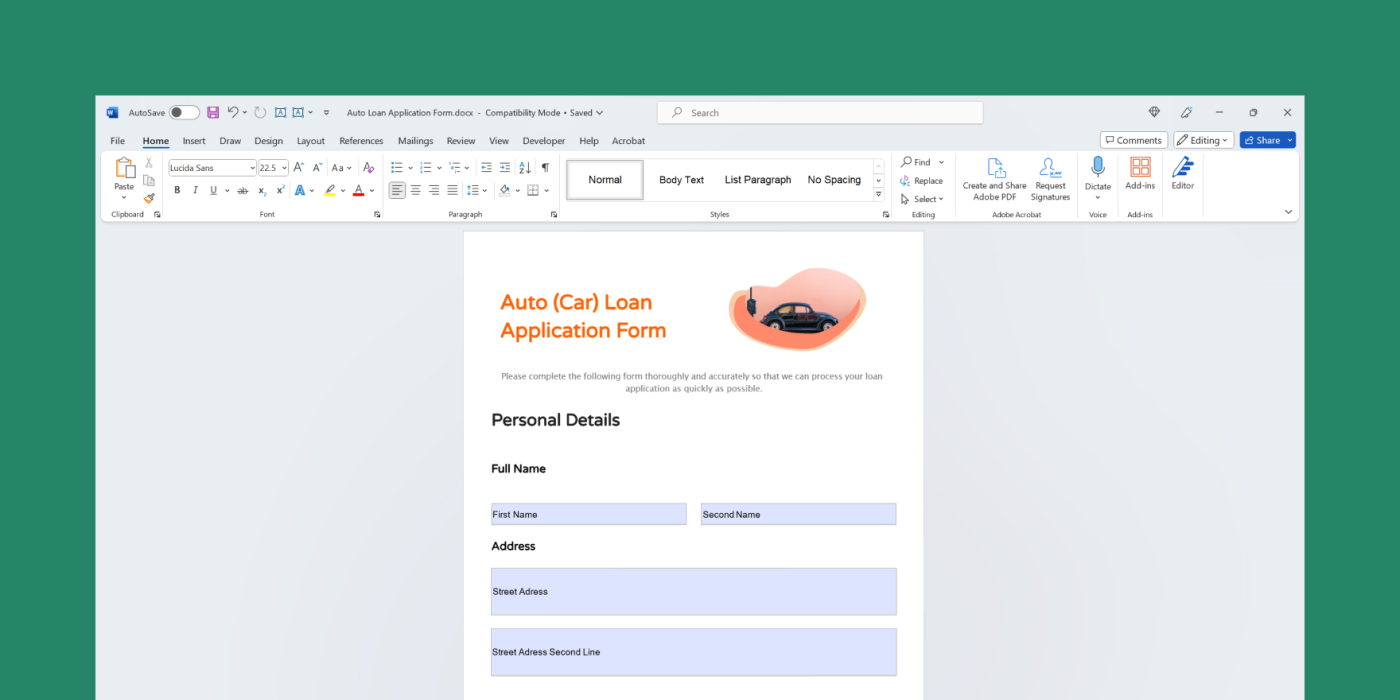
Task: Launch the Editor pane
Action: point(1182,178)
